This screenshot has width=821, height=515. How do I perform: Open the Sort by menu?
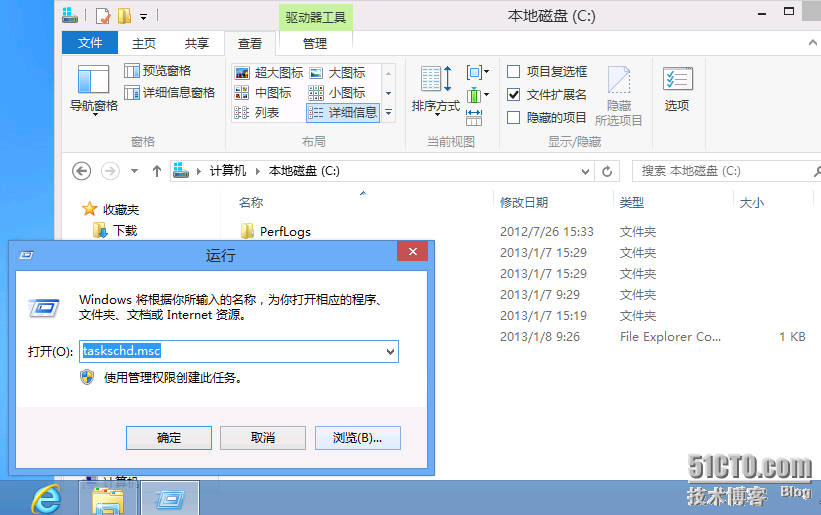pos(436,89)
